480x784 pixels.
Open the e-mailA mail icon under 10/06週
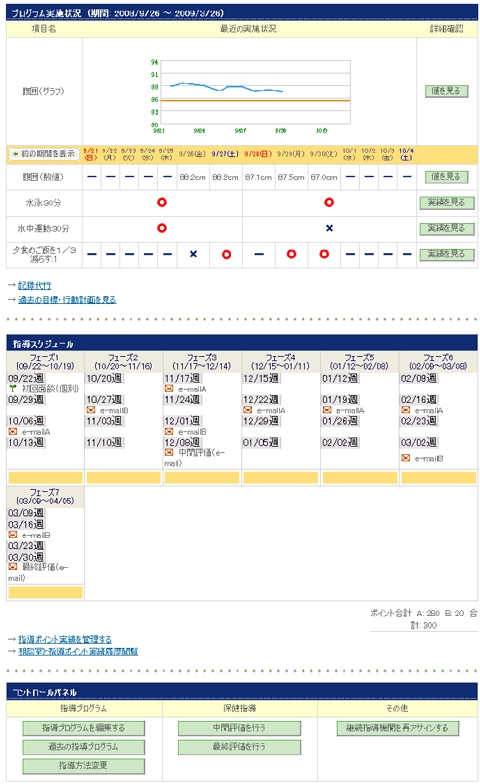[12, 432]
